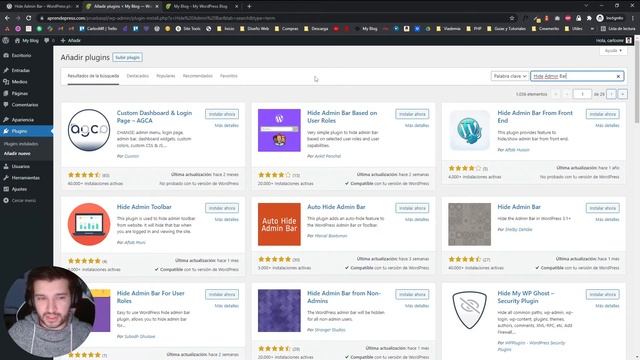Switch to the Populares tab
Viewport: 640px width, 360px height.
point(166,76)
